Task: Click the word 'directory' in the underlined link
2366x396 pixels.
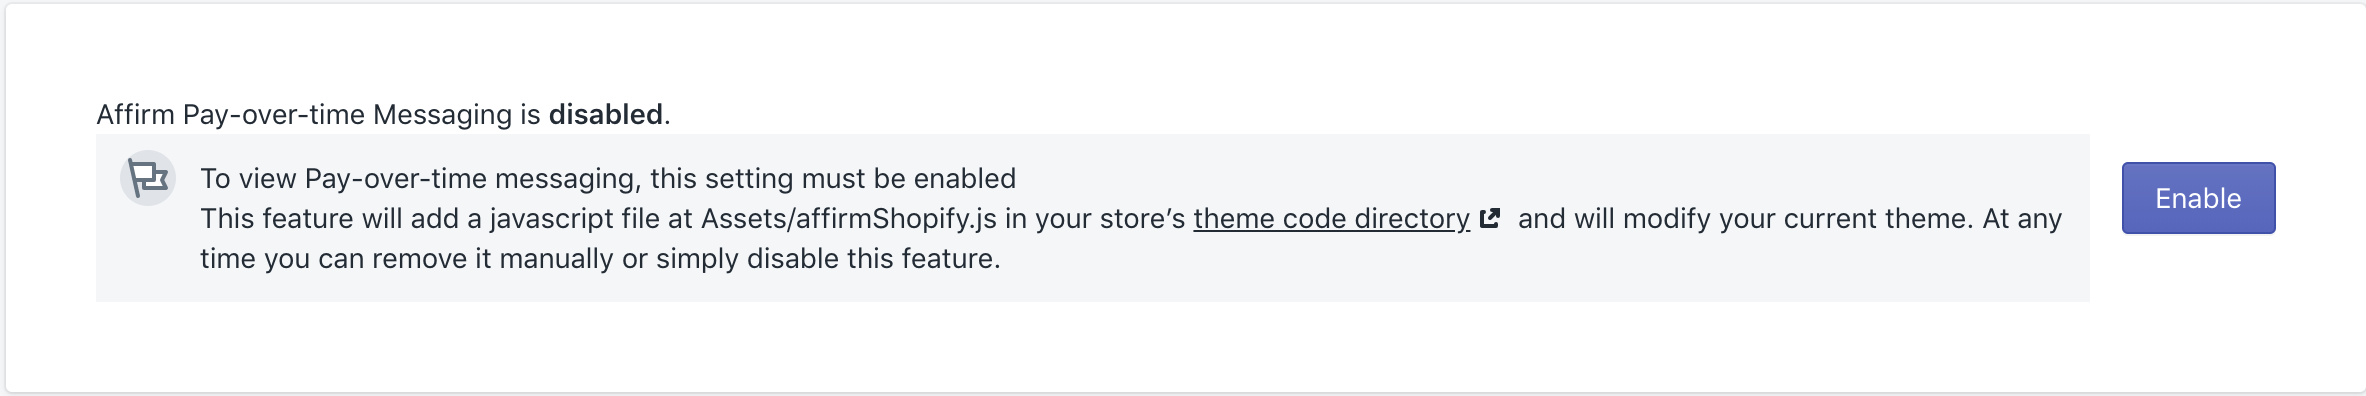Action: coord(1408,218)
